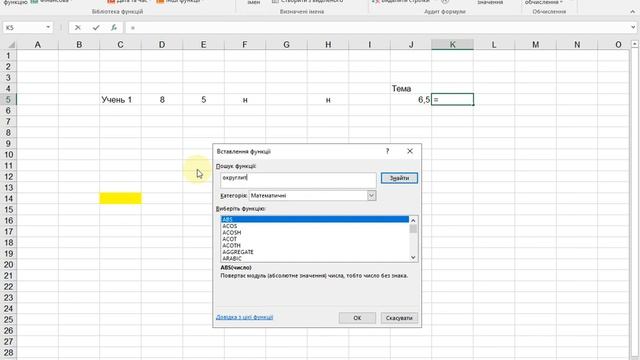Confirm formula entry with the checkmark icon
This screenshot has height=360, width=640.
[x=96, y=28]
